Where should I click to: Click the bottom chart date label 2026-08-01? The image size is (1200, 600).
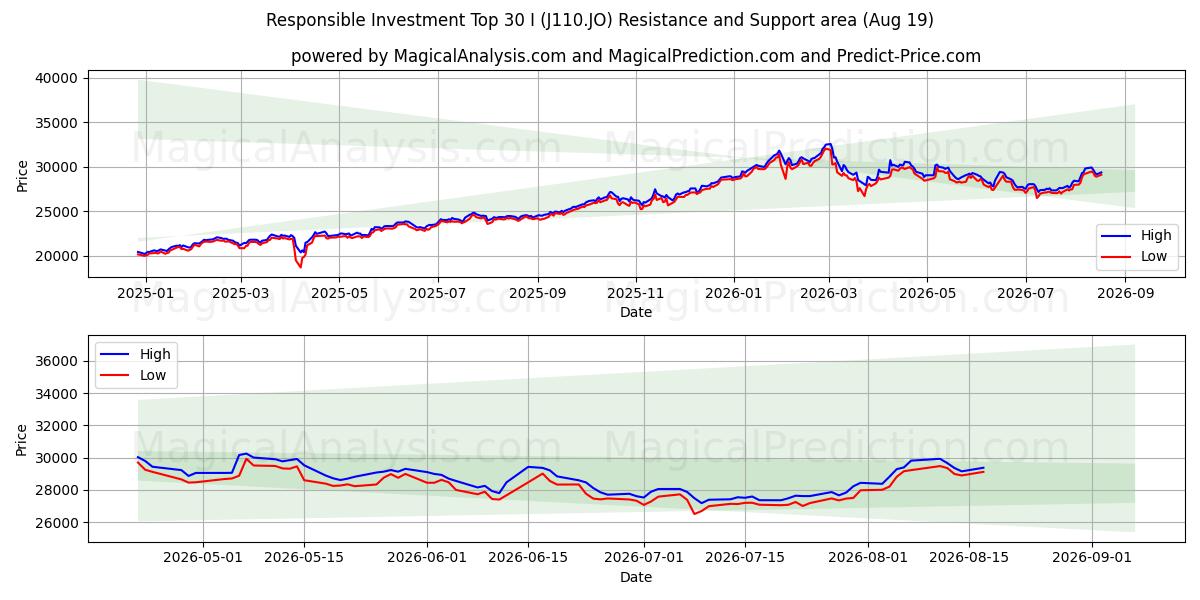(x=867, y=560)
